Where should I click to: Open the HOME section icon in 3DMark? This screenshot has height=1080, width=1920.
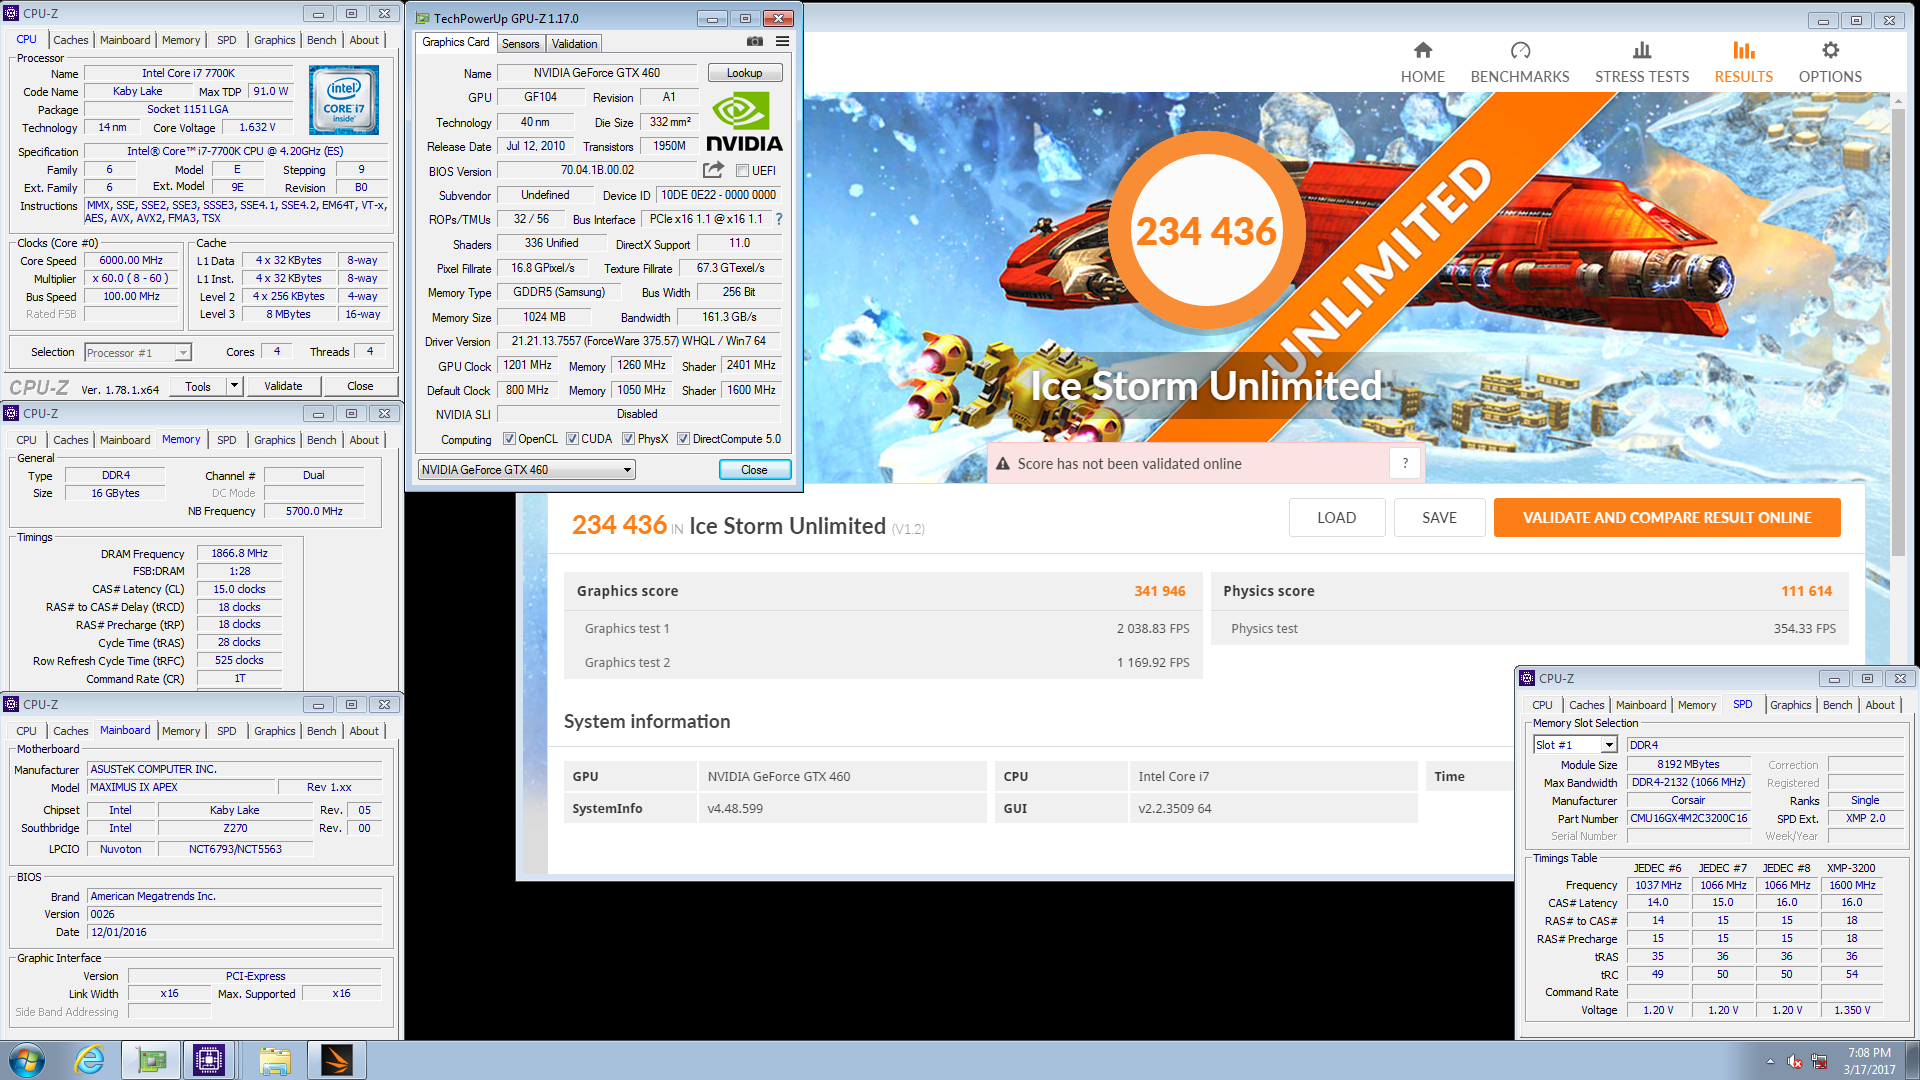(1422, 50)
